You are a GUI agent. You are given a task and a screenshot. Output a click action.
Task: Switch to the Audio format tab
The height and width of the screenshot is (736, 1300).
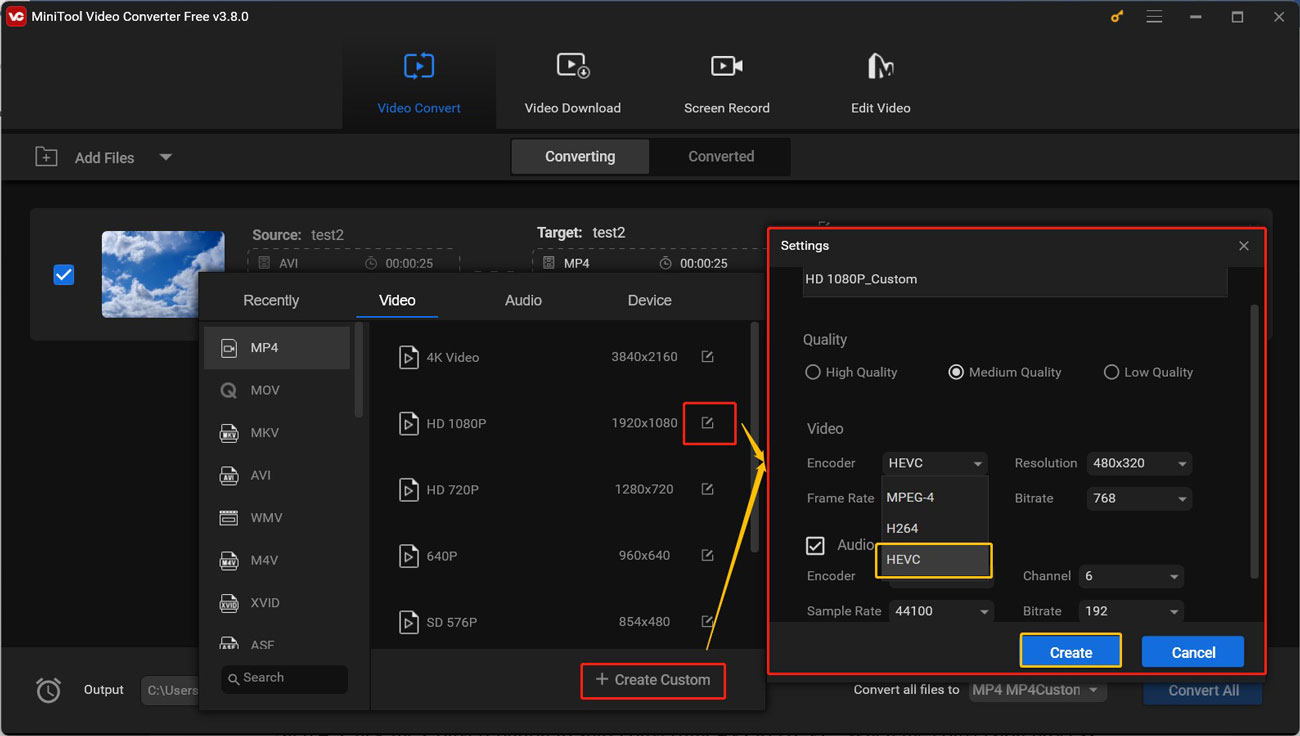point(523,300)
